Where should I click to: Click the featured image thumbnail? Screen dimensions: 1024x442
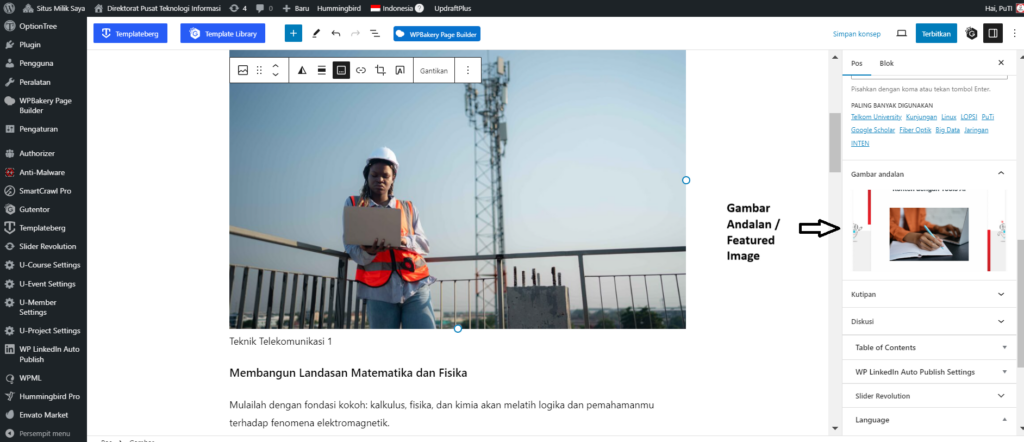[929, 230]
